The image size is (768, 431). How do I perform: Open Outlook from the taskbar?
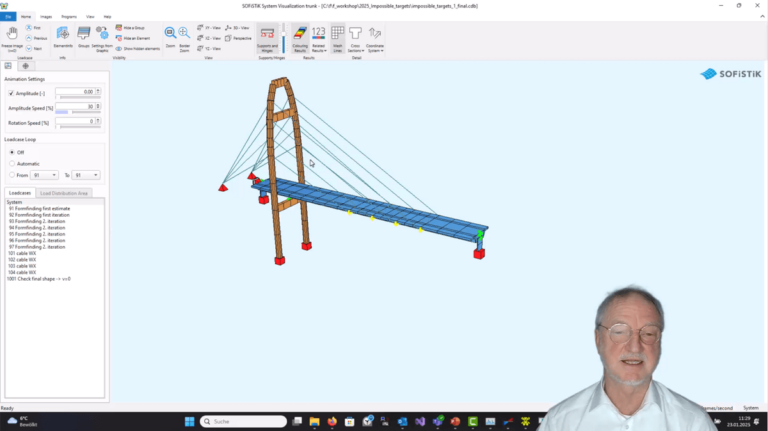(x=402, y=421)
